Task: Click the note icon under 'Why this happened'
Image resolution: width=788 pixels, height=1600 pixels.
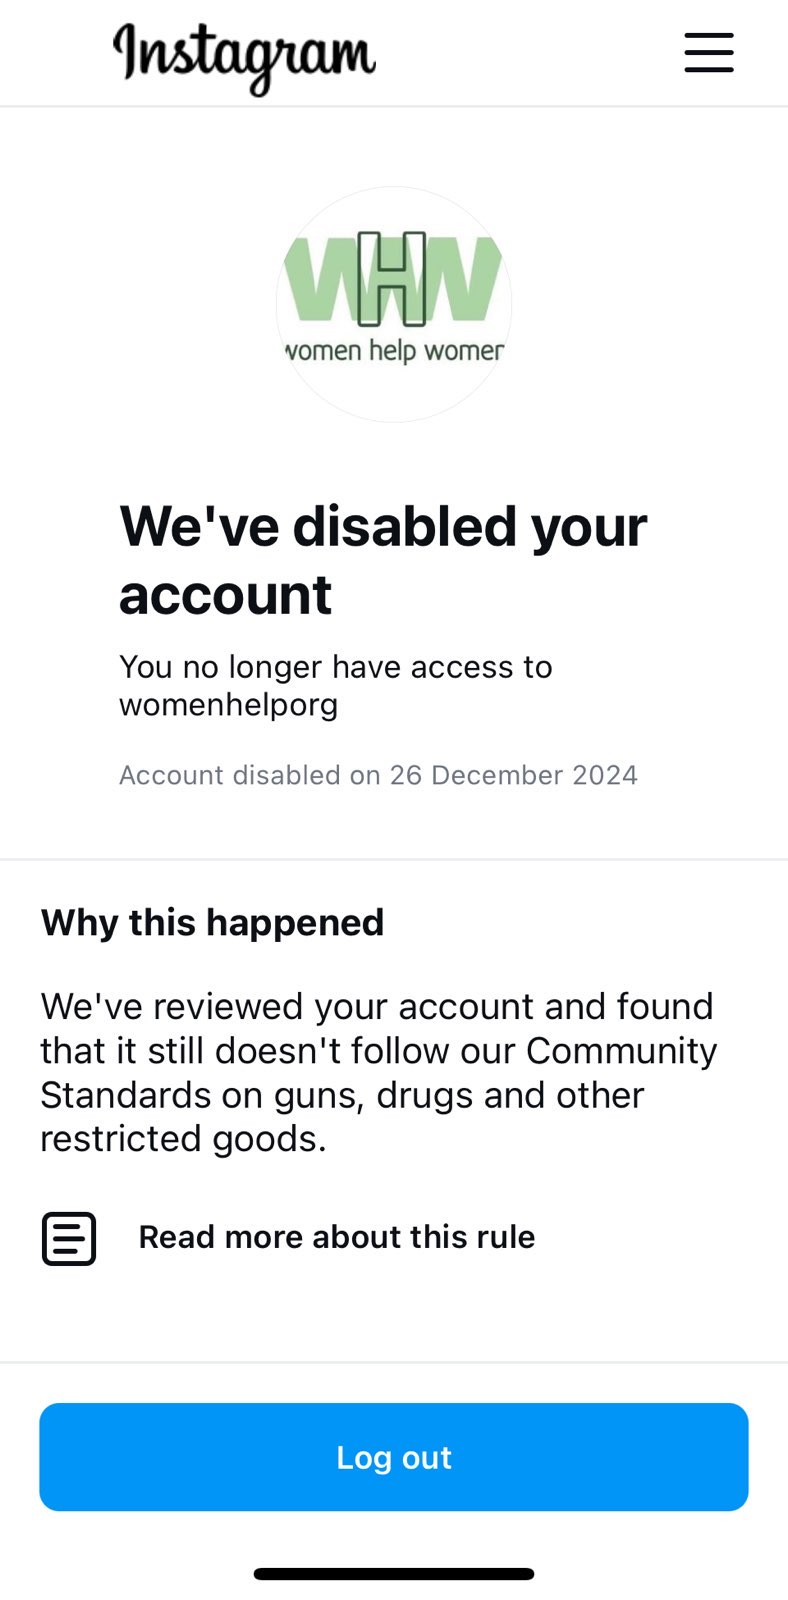Action: click(68, 1238)
